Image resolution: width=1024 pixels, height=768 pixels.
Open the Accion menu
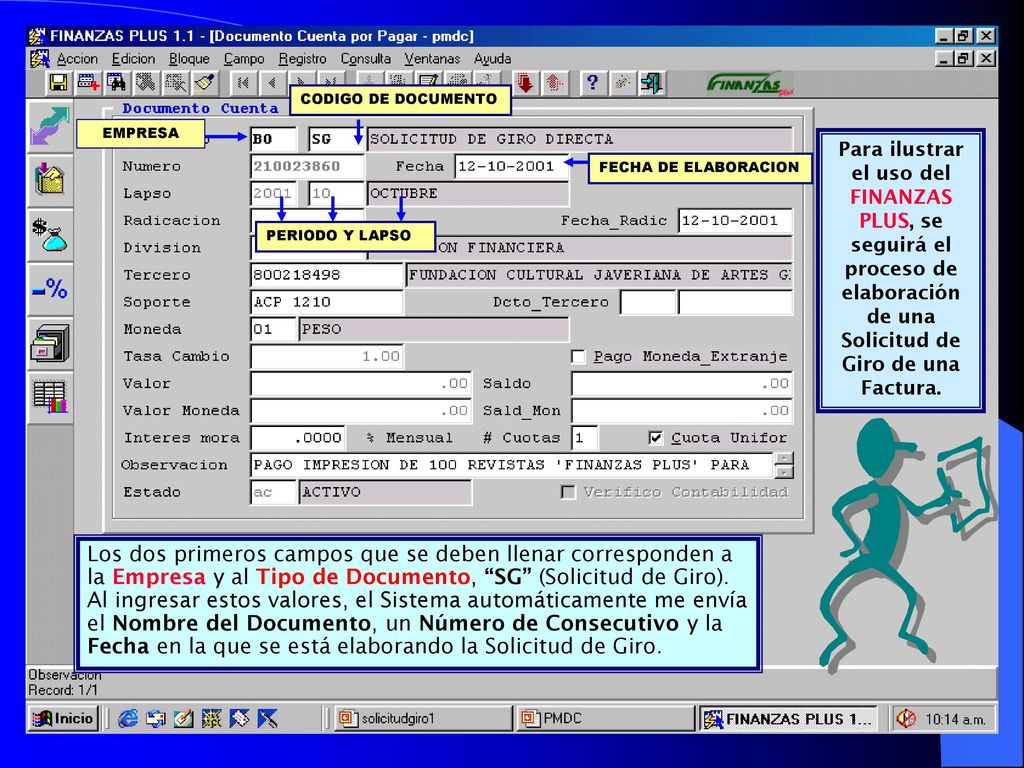(x=77, y=59)
